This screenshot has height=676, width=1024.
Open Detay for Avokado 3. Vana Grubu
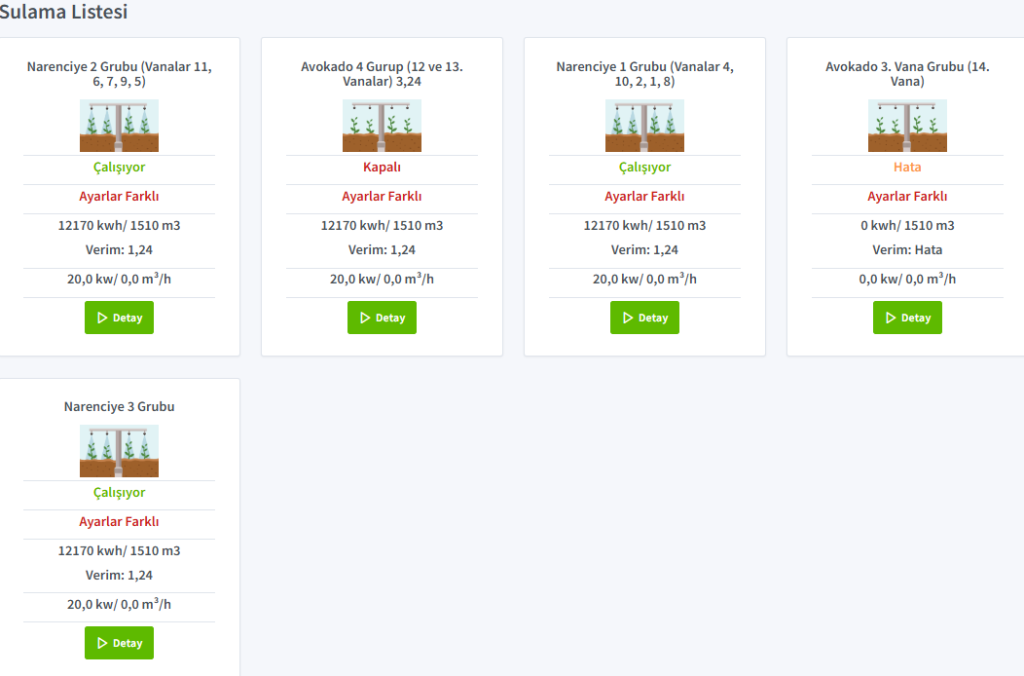(907, 318)
